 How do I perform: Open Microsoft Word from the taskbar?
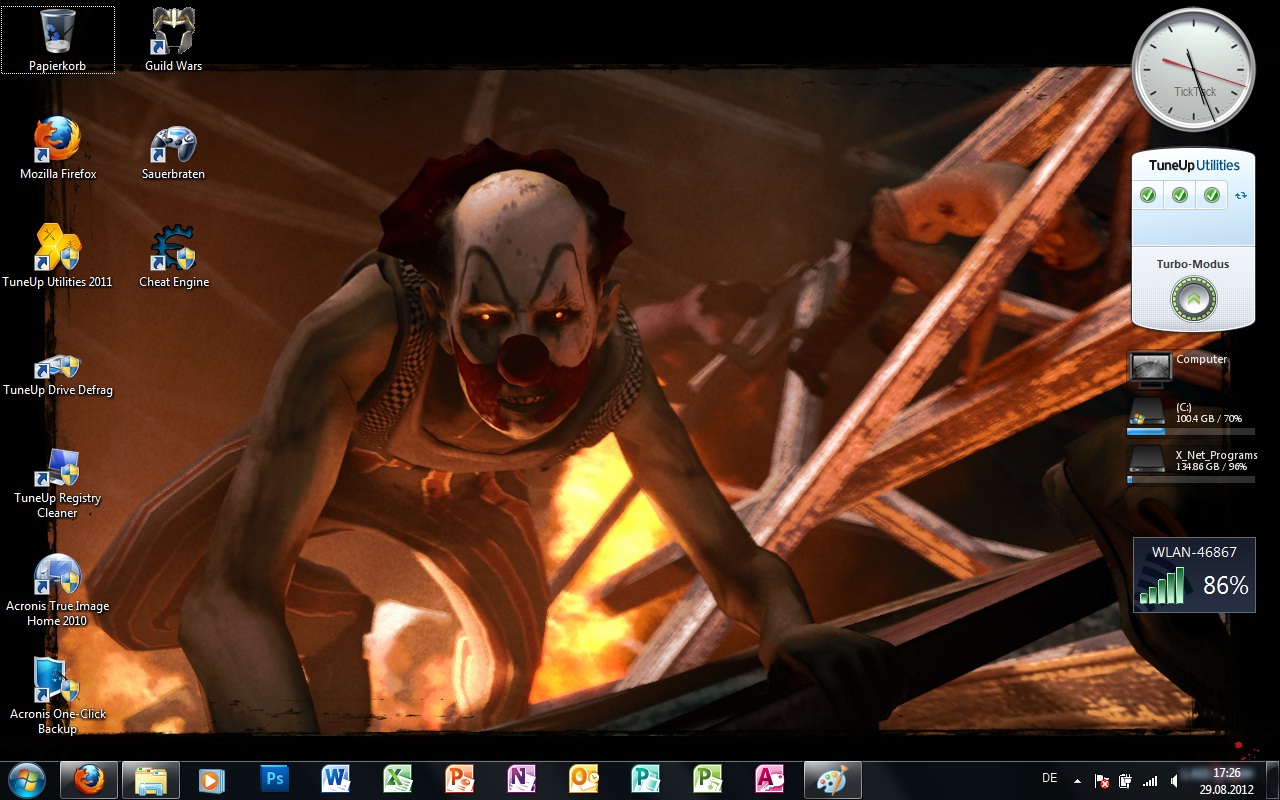point(336,780)
